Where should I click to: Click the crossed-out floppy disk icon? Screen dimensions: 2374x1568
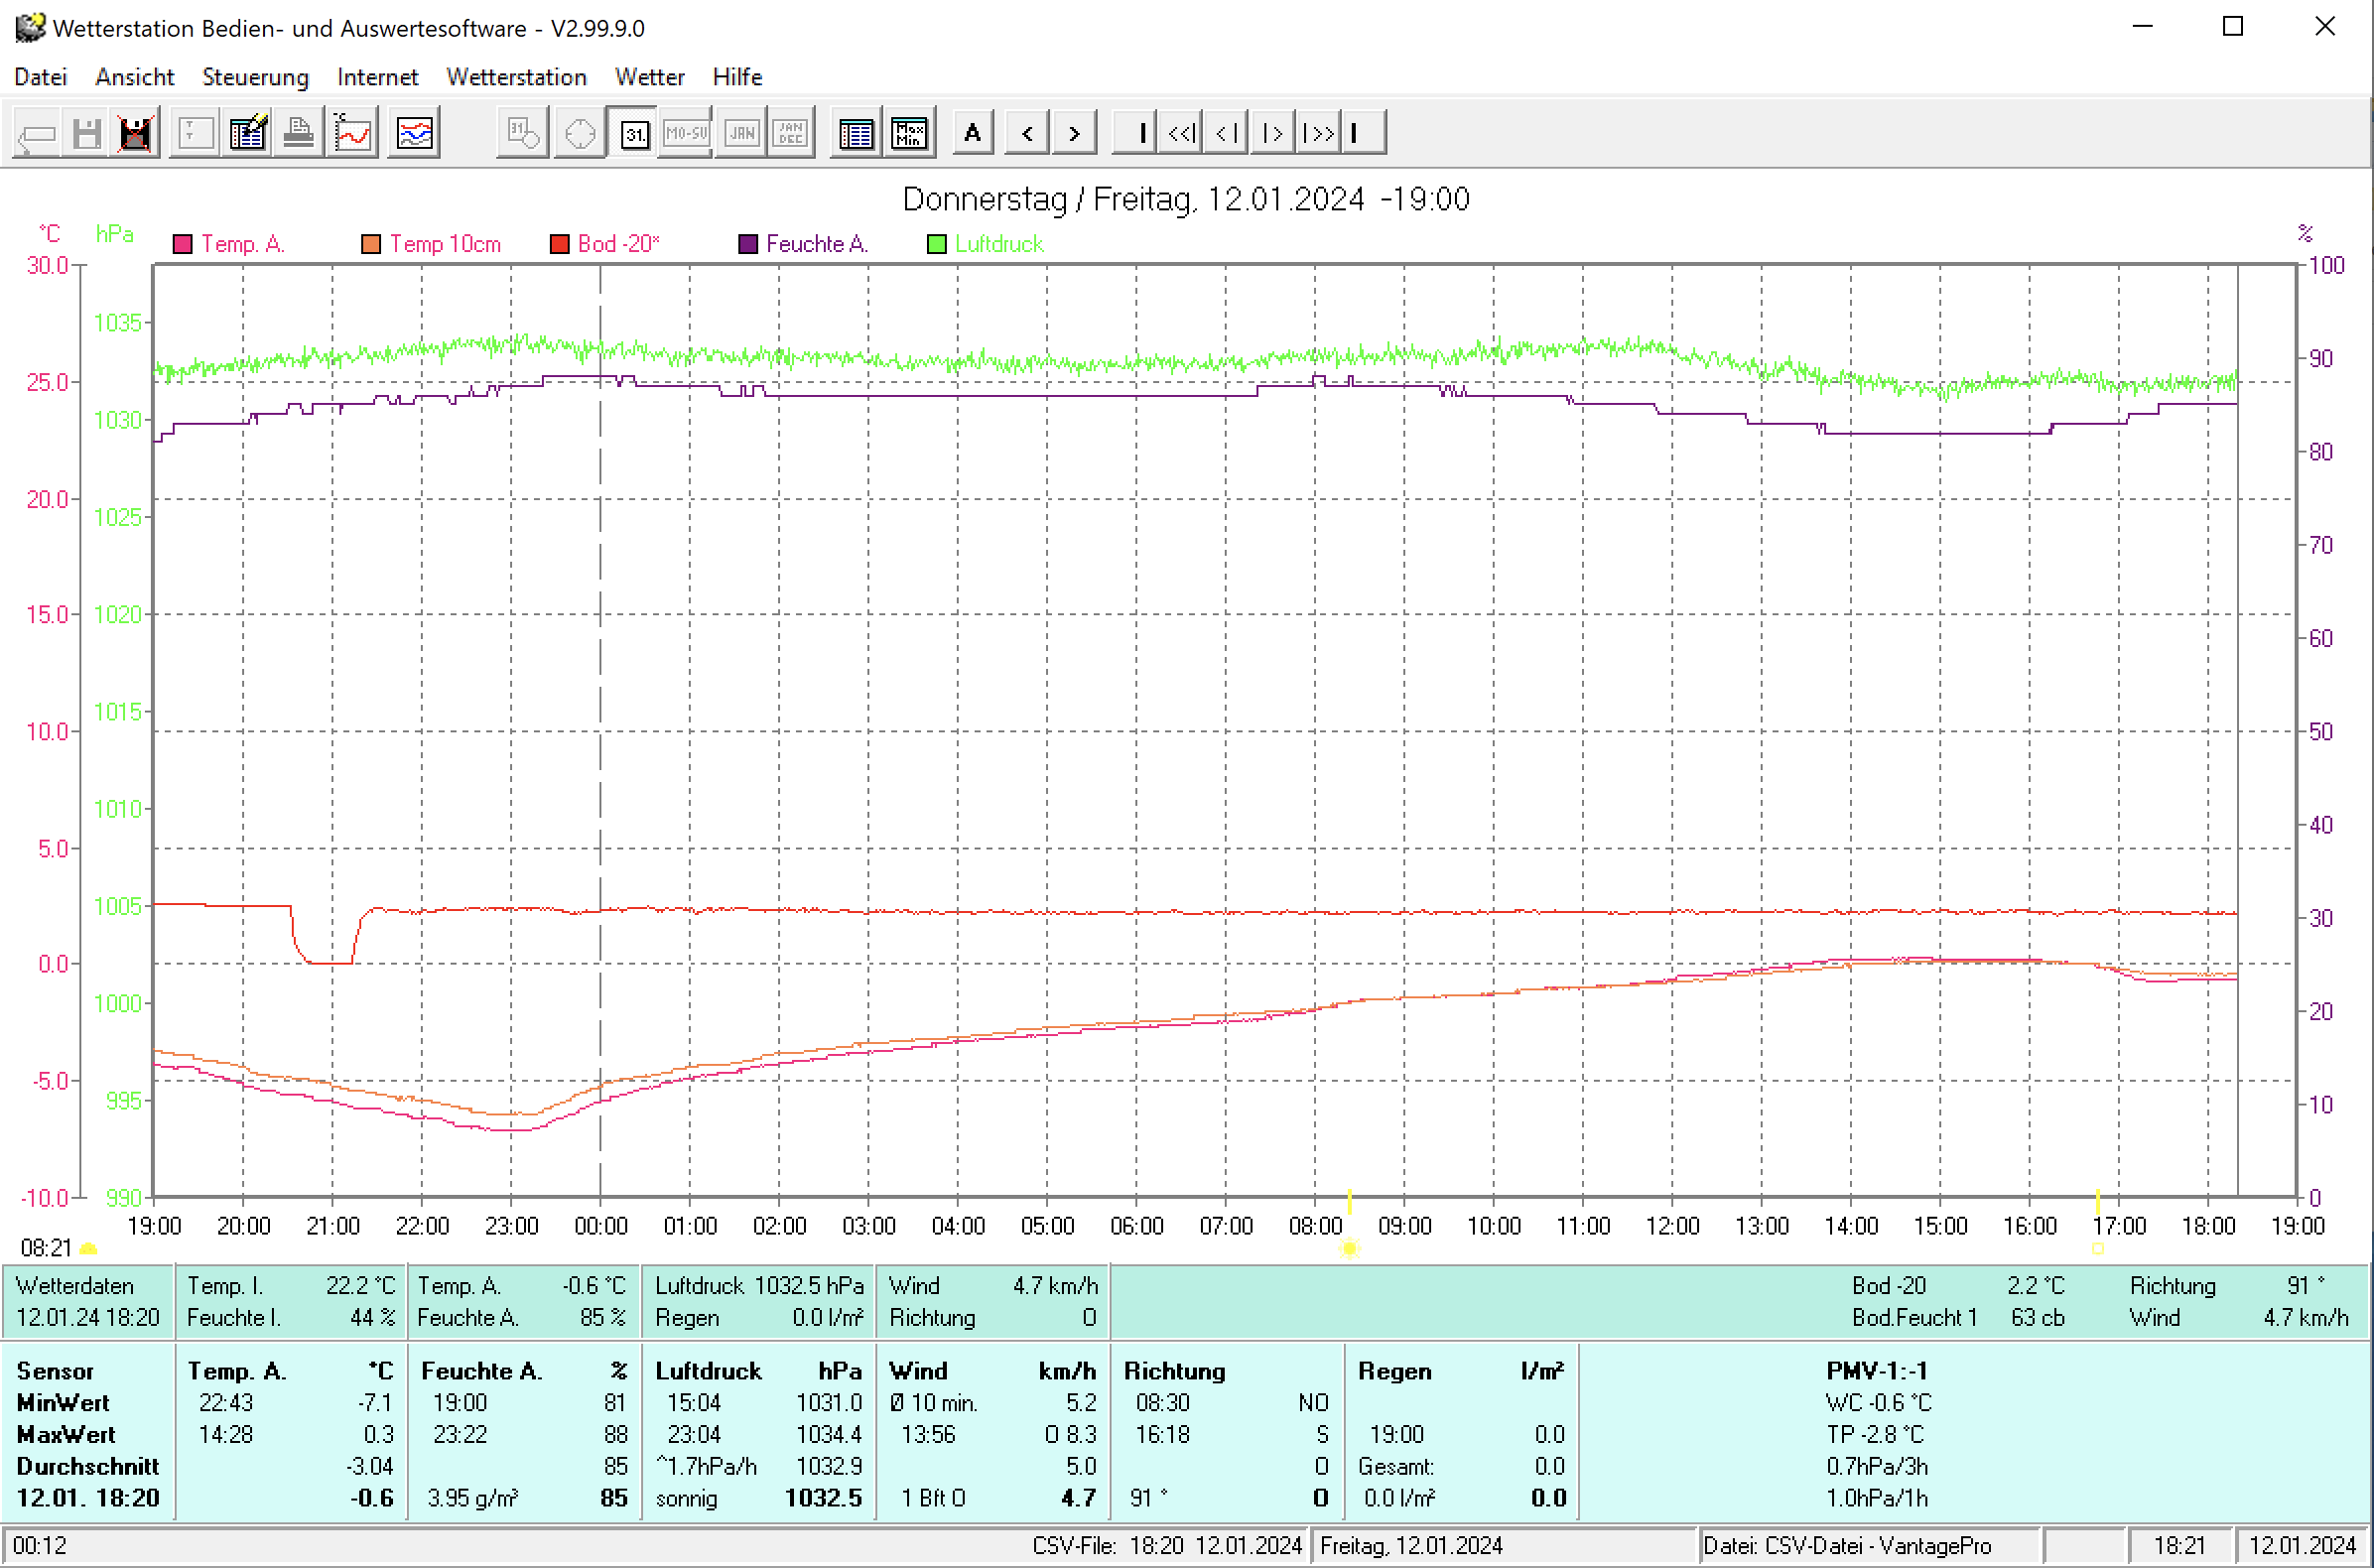coord(135,133)
